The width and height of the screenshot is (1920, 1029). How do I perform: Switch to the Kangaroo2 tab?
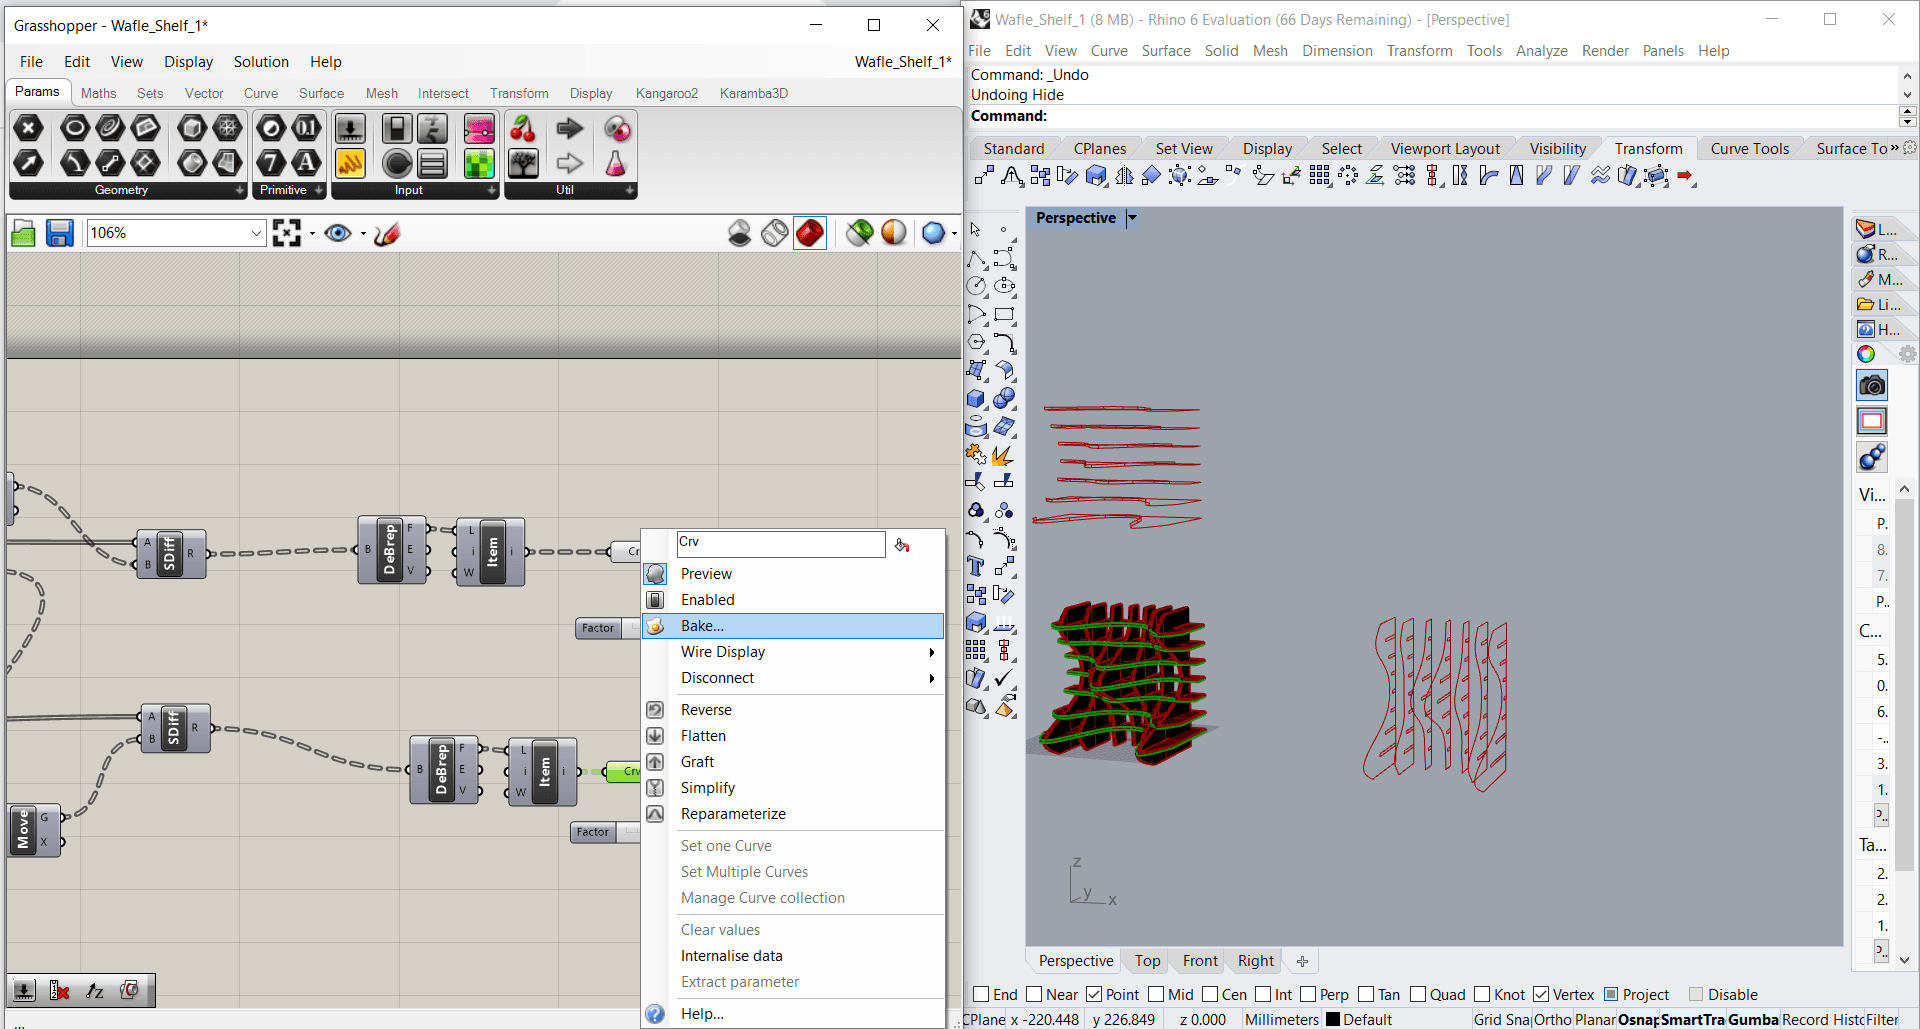666,93
